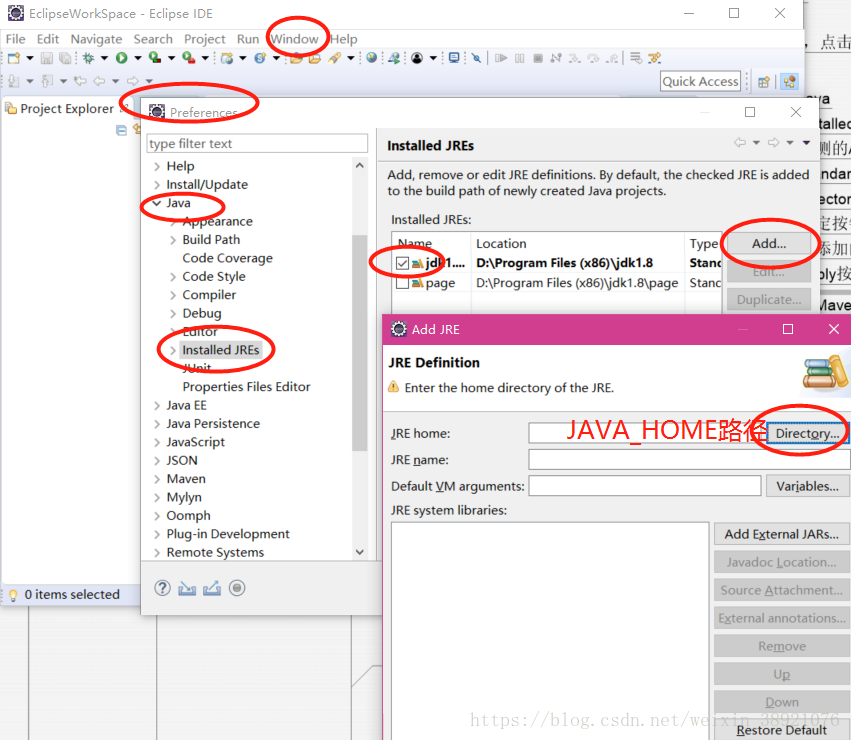Screen dimensions: 851x740
Task: Click the Preferences help question-mark icon
Action: click(x=162, y=588)
